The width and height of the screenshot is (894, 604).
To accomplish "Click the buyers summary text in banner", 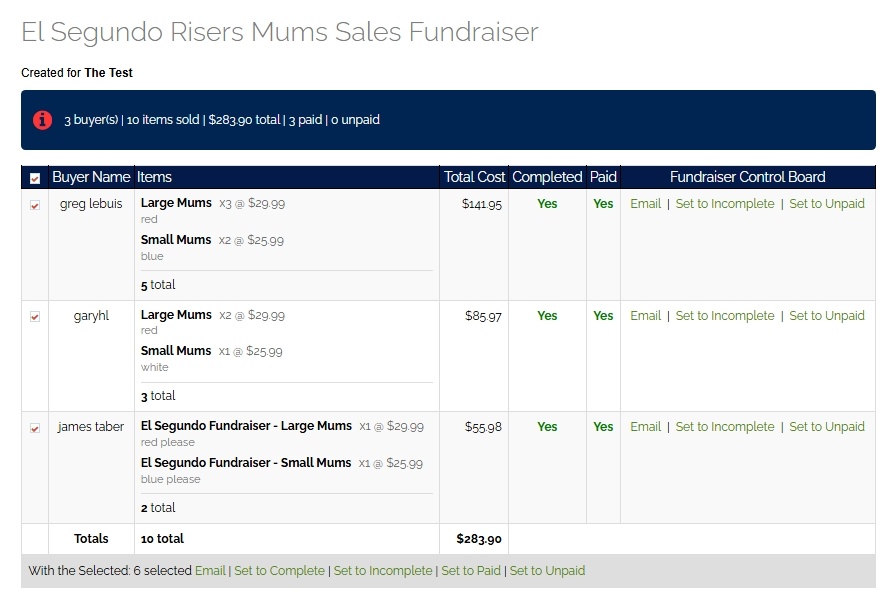I will [x=222, y=120].
